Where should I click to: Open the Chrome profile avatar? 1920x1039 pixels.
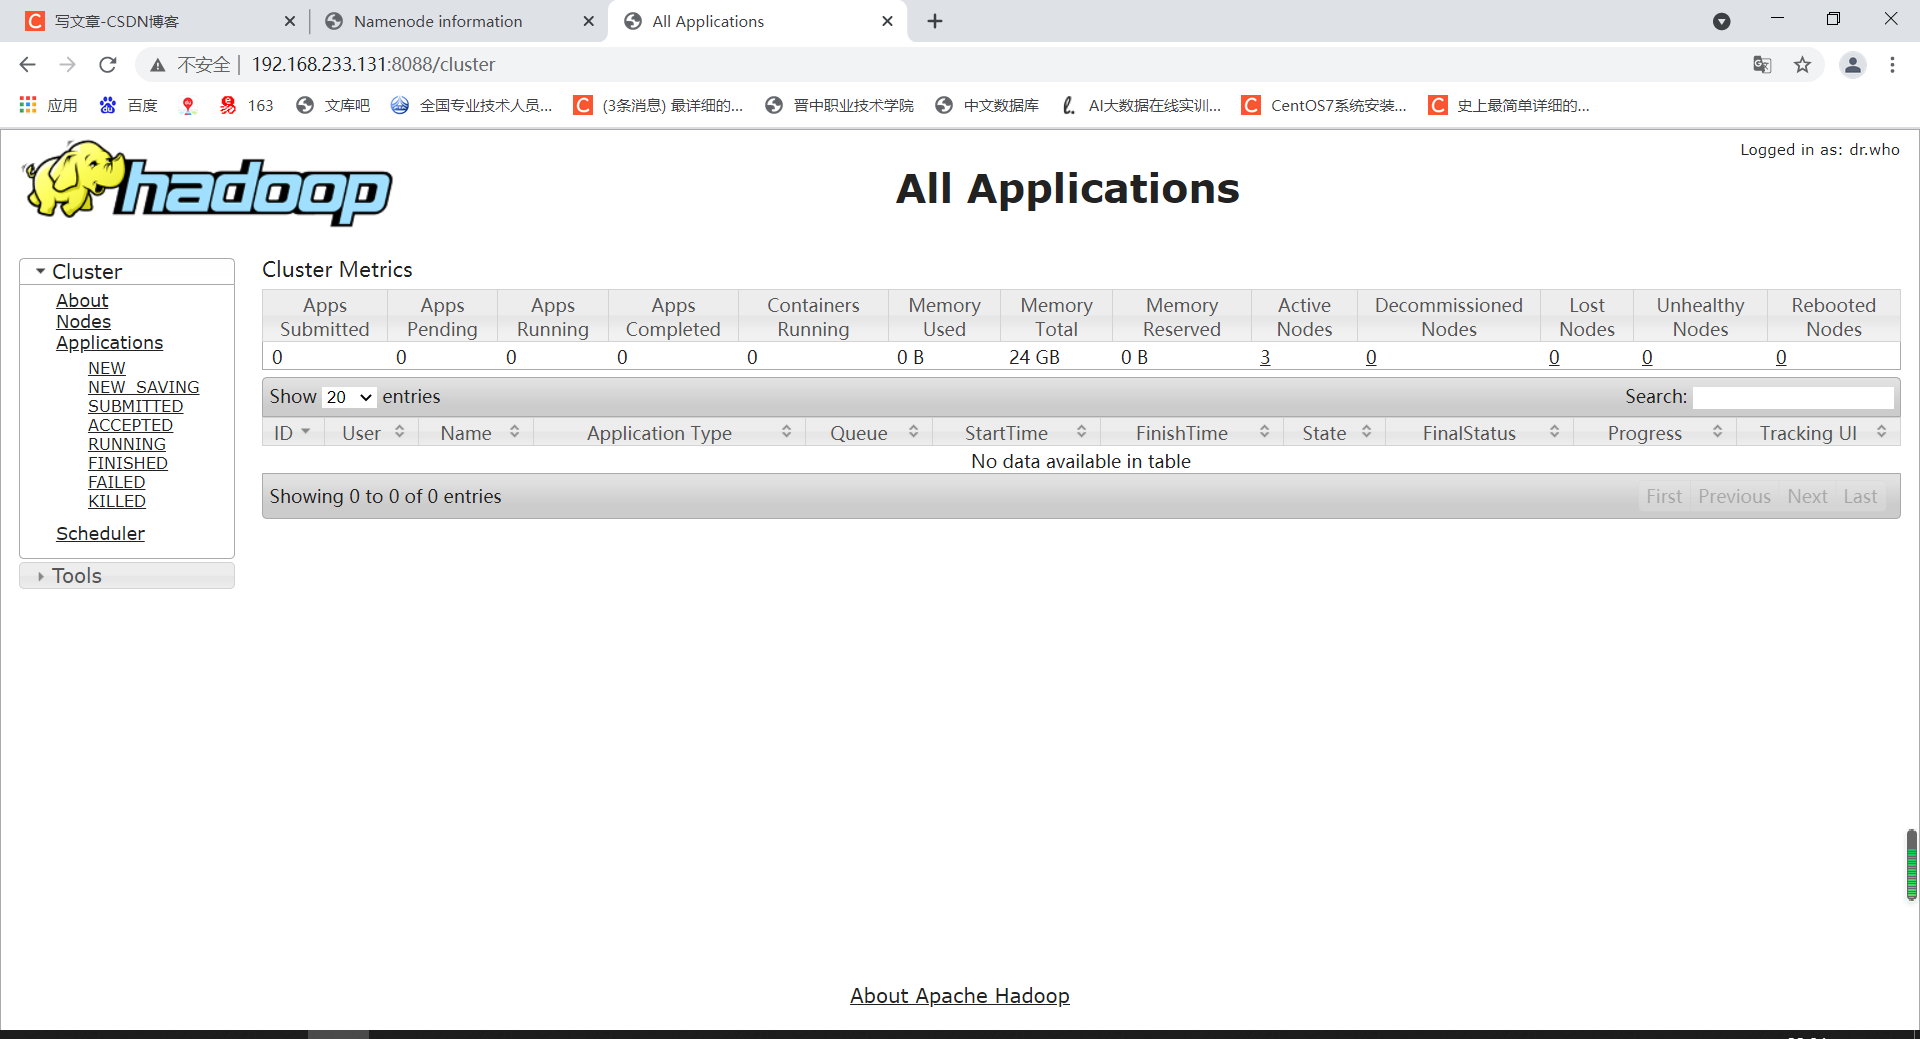pos(1853,64)
